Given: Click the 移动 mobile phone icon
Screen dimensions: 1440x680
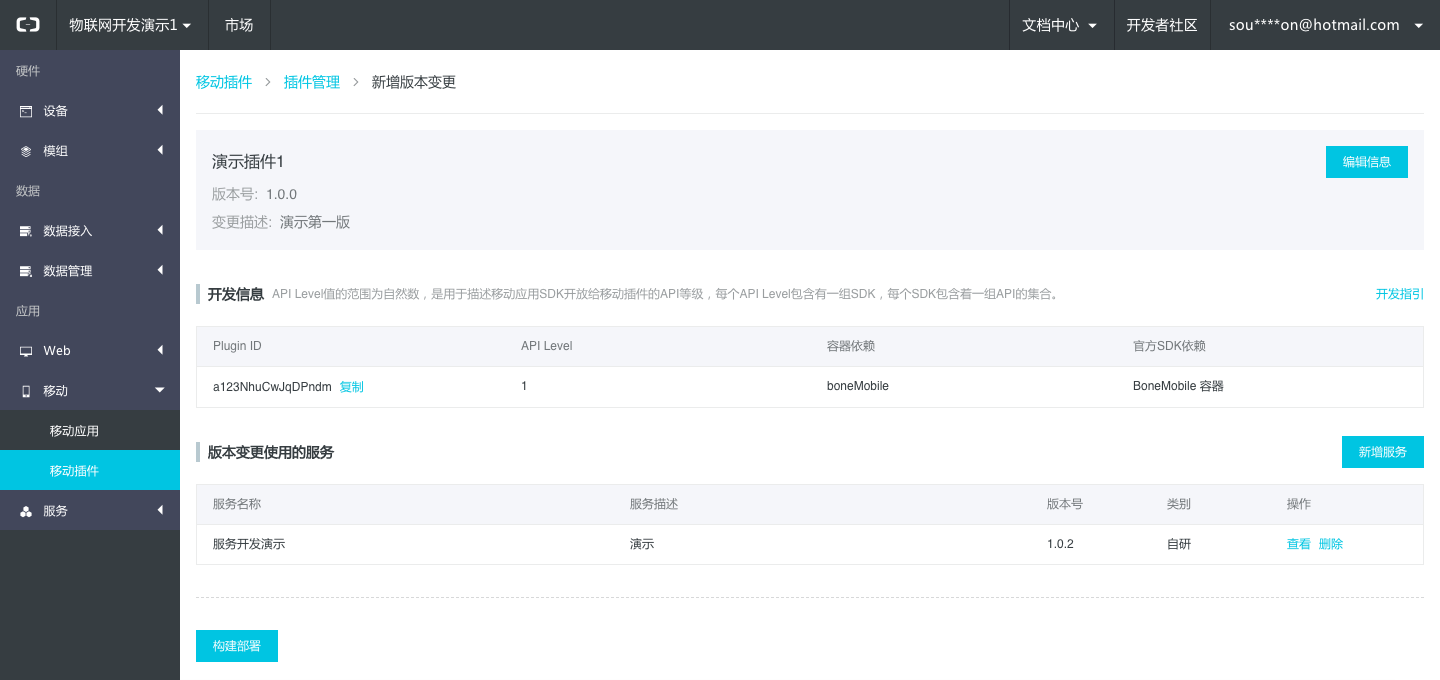Looking at the screenshot, I should pos(26,391).
